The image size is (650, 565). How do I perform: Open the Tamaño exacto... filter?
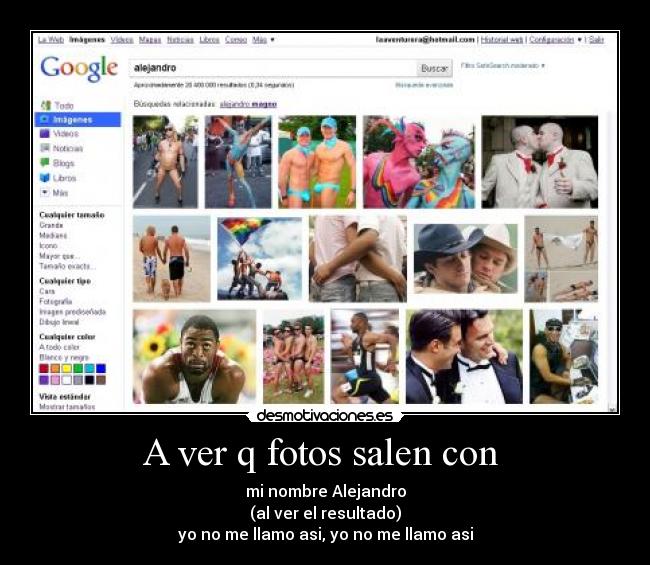coord(67,266)
